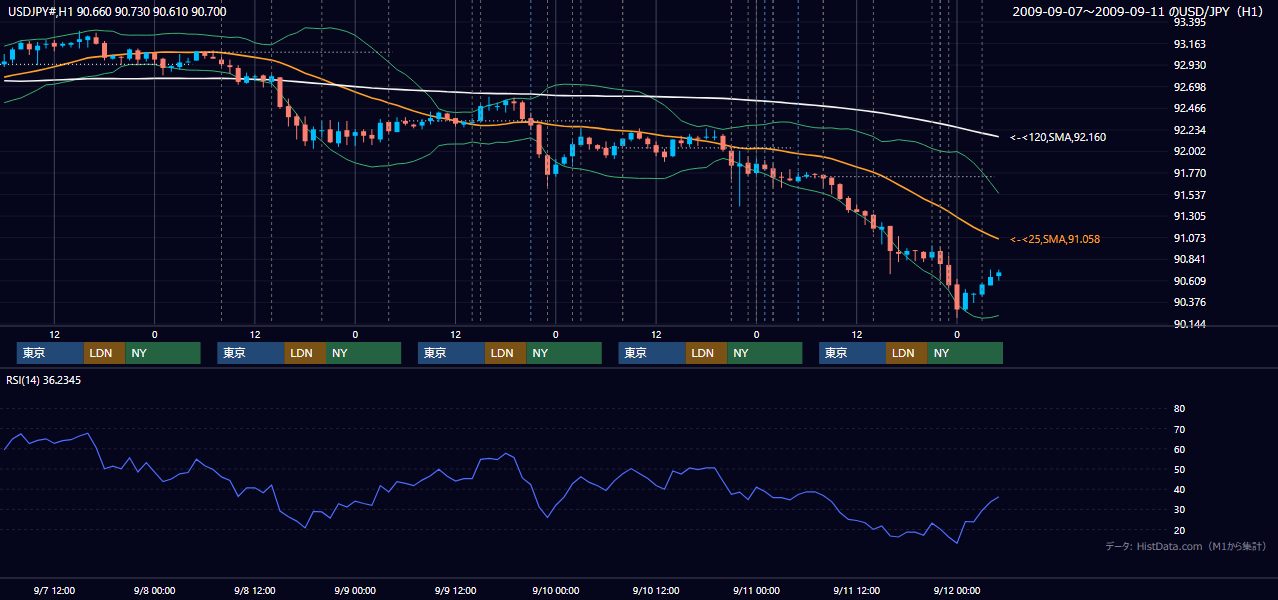Select price axis value 90.376
This screenshot has height=600, width=1278.
click(x=1189, y=302)
